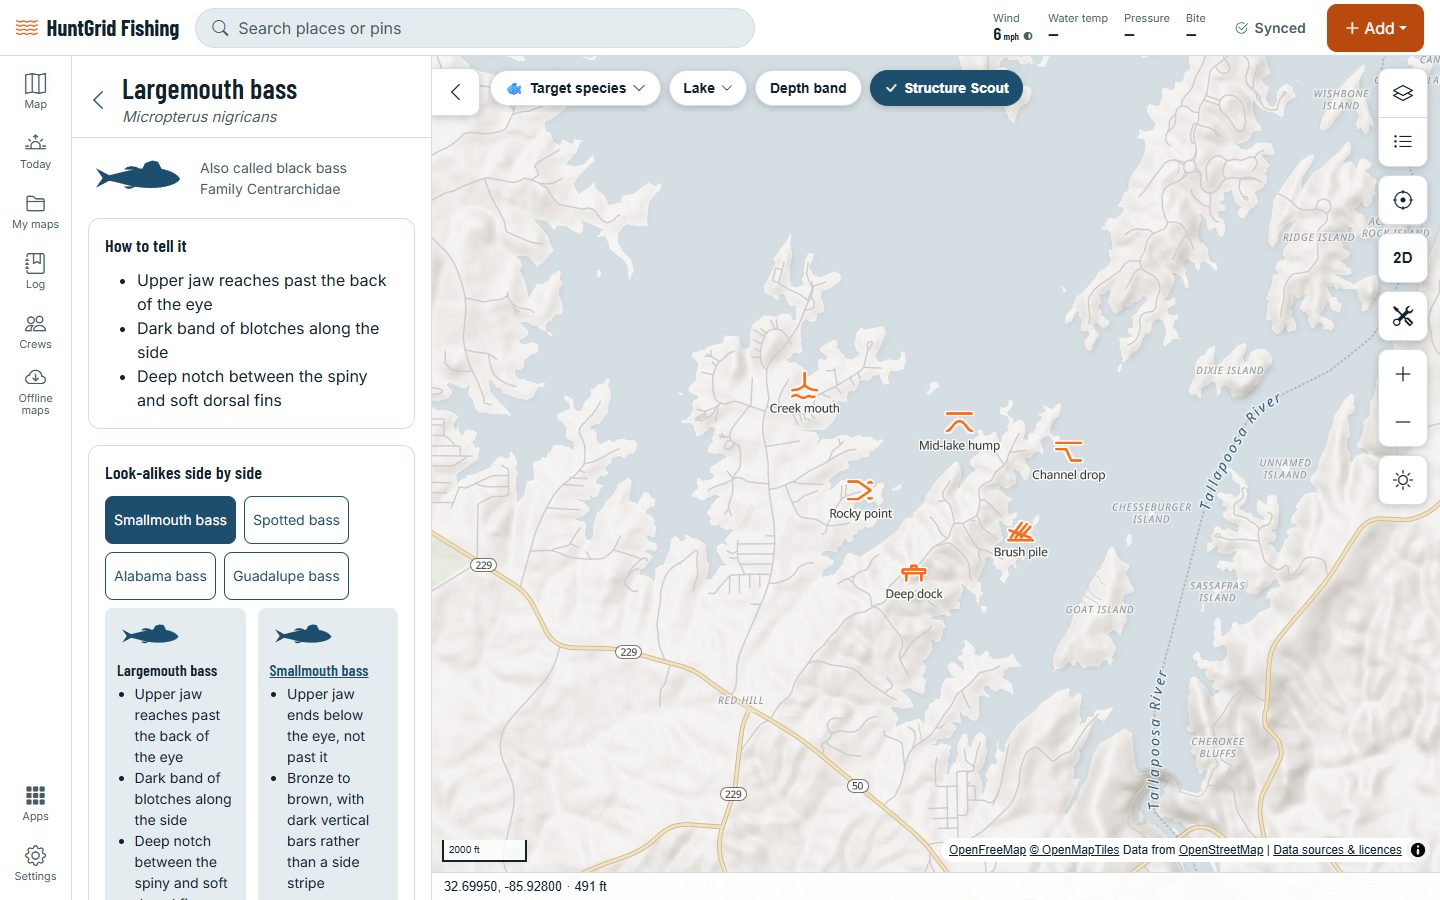Open Data sources & licences link
This screenshot has width=1440, height=900.
[1337, 850]
